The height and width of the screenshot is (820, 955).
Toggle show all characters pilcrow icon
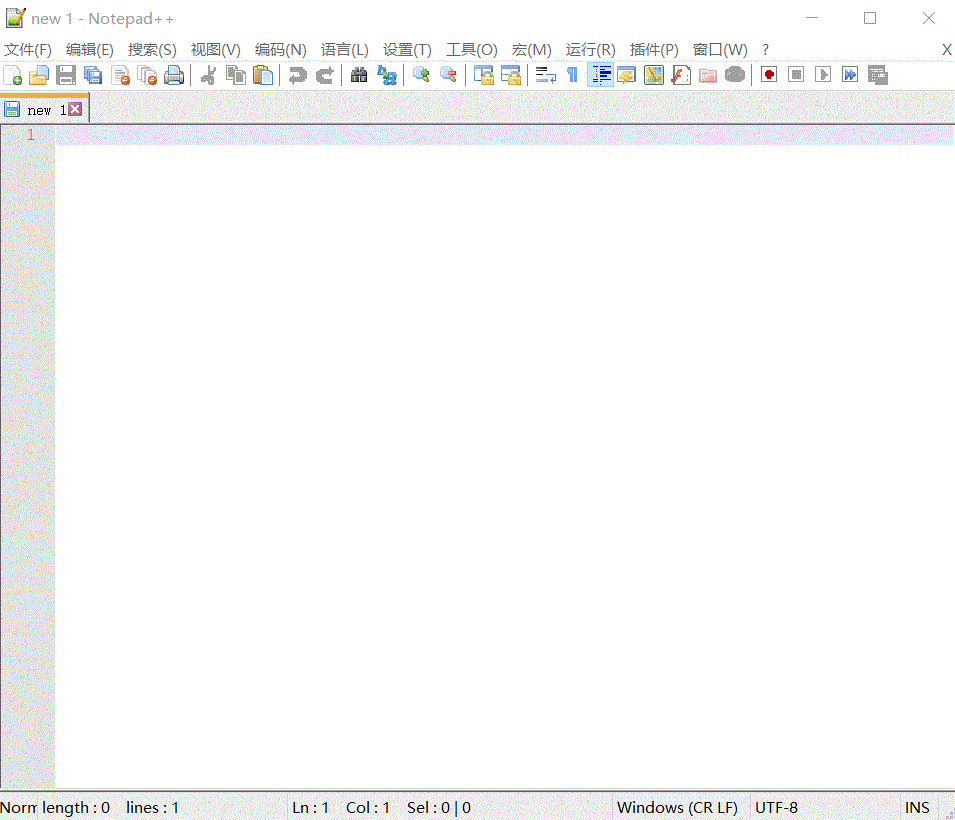click(572, 75)
